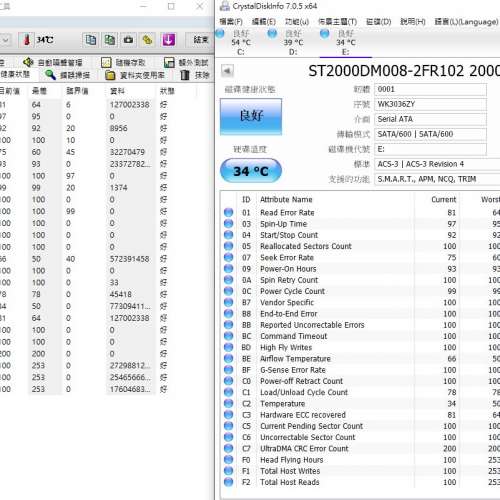Click the ACS-3 Revision 4 standard field

pyautogui.click(x=437, y=164)
